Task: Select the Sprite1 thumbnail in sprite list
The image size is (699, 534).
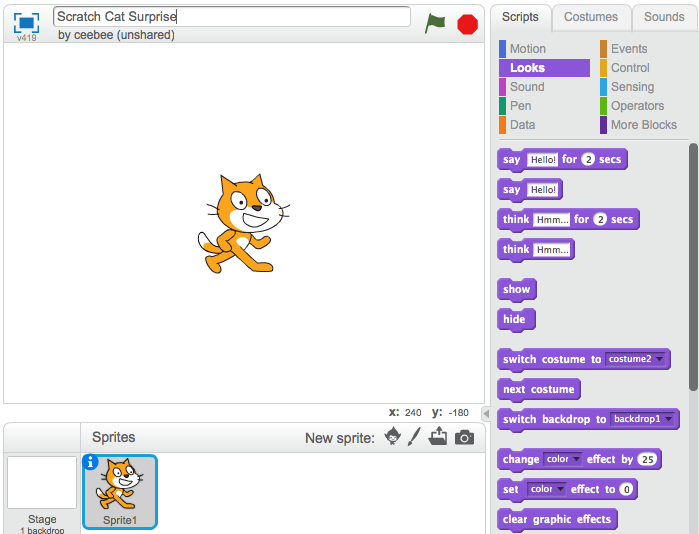Action: (120, 492)
